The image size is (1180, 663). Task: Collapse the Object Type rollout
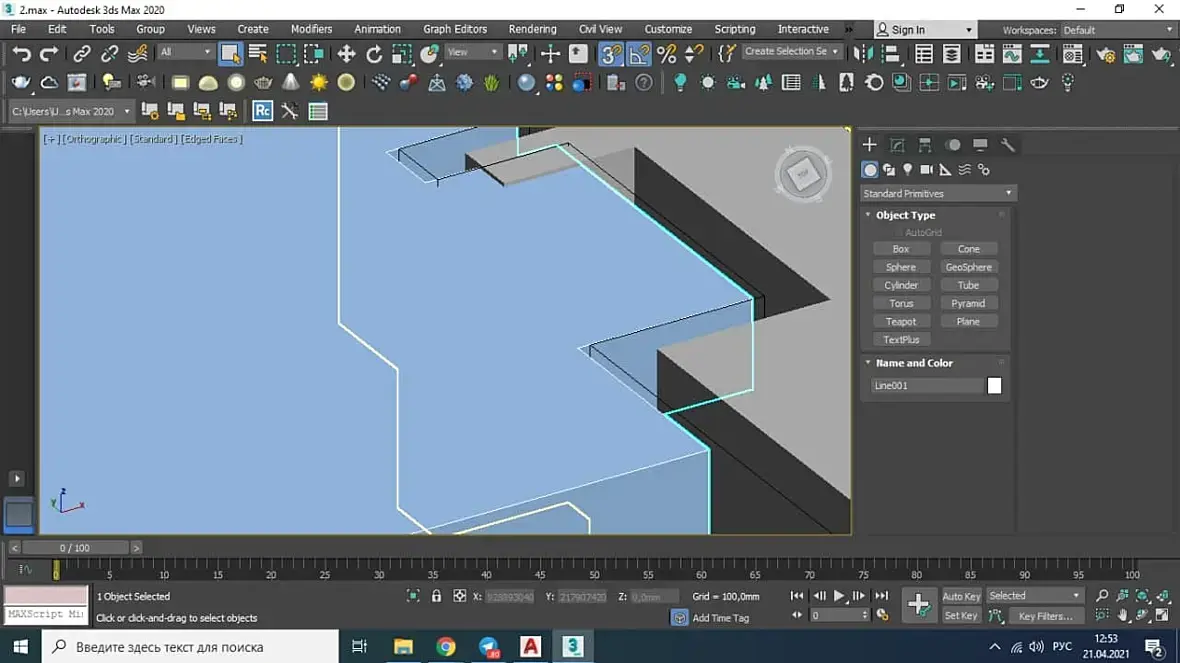point(905,215)
